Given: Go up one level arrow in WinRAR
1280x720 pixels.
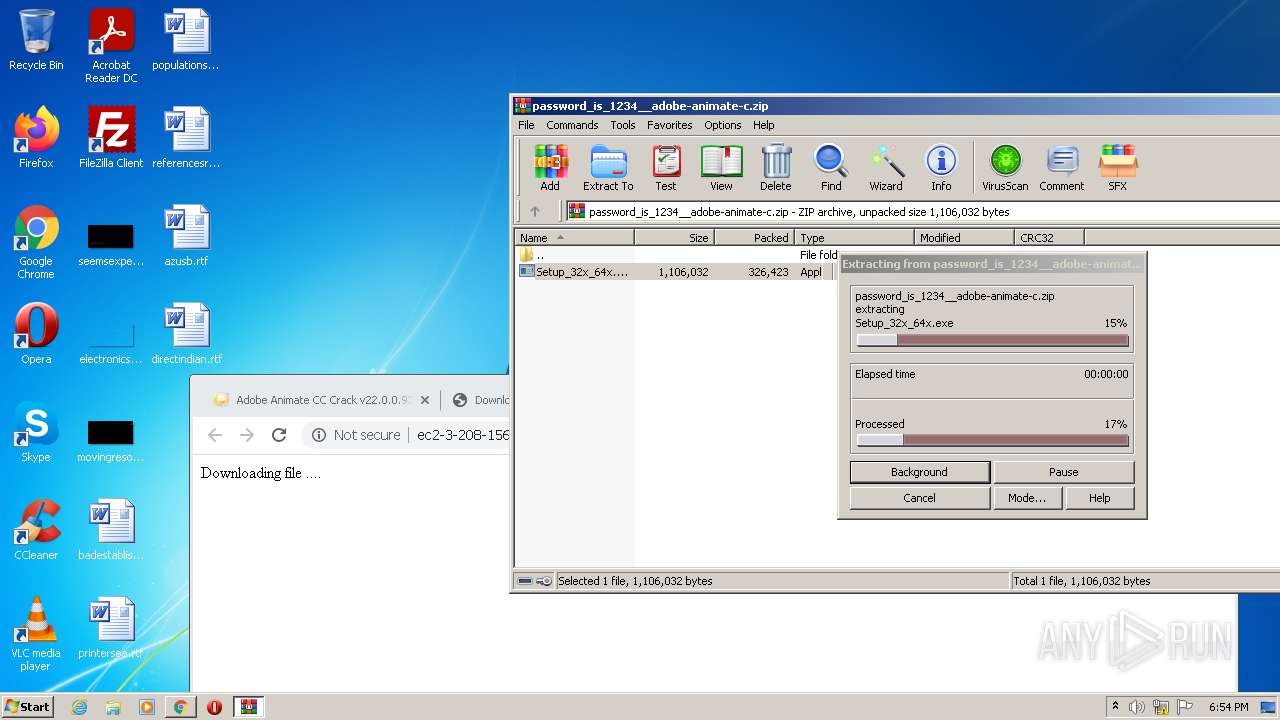Looking at the screenshot, I should pyautogui.click(x=535, y=211).
